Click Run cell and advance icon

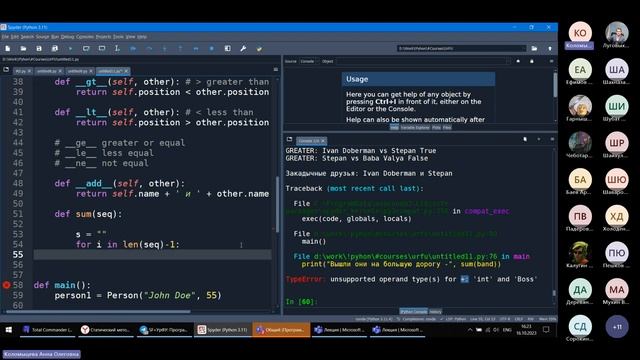[102, 49]
